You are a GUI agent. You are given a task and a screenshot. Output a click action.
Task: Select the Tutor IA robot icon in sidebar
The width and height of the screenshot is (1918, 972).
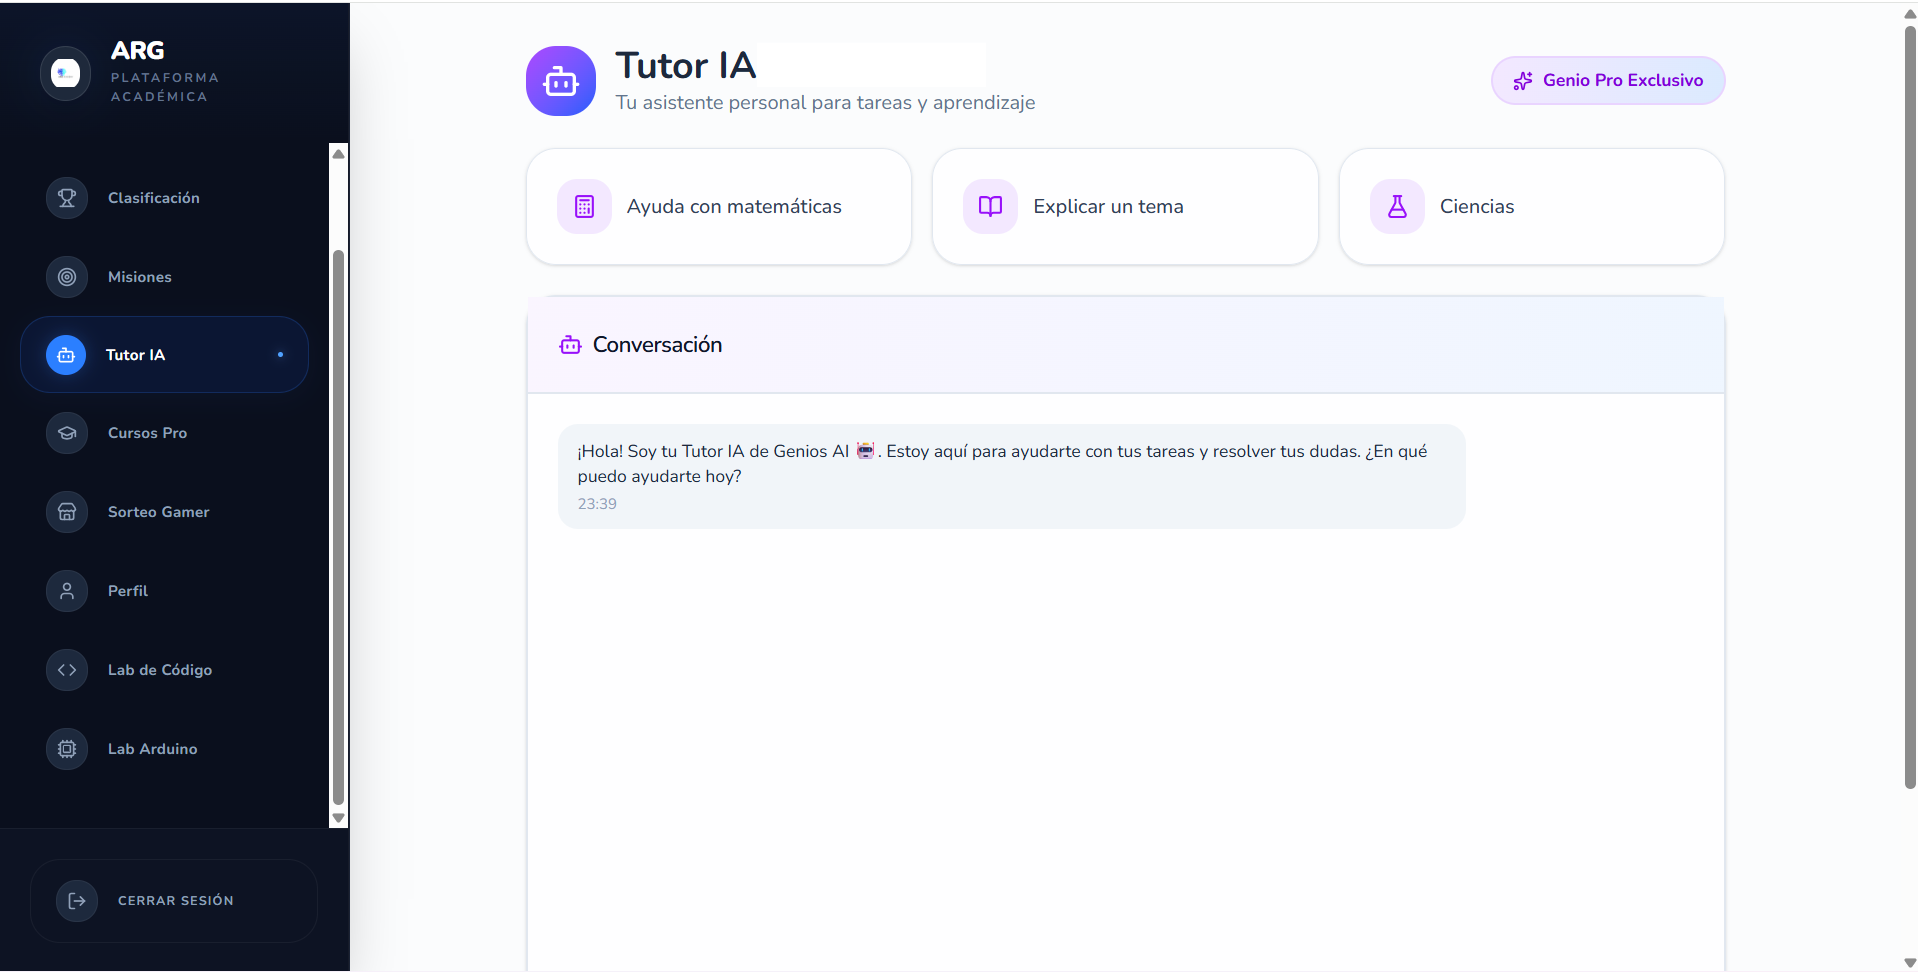[x=66, y=354]
